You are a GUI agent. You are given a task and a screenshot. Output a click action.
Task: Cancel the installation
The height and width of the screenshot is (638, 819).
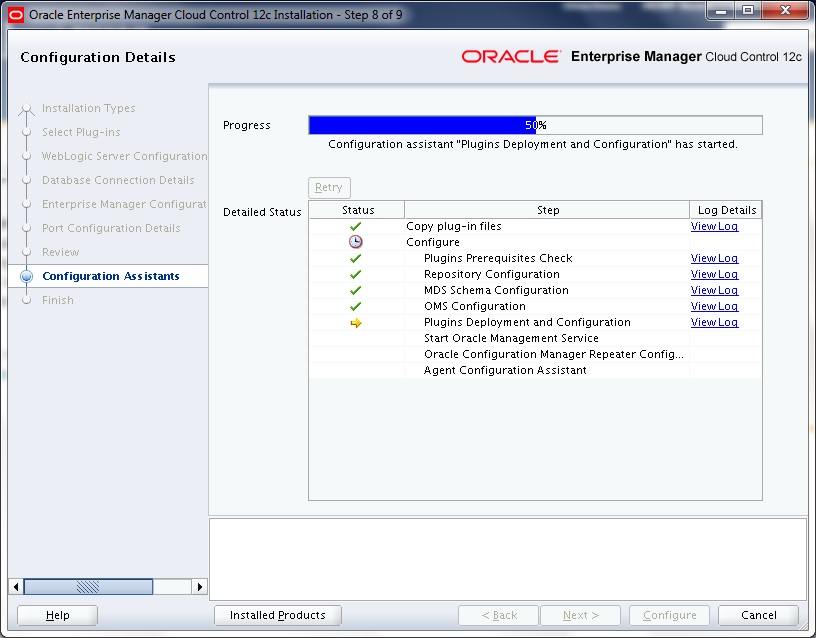[x=758, y=615]
